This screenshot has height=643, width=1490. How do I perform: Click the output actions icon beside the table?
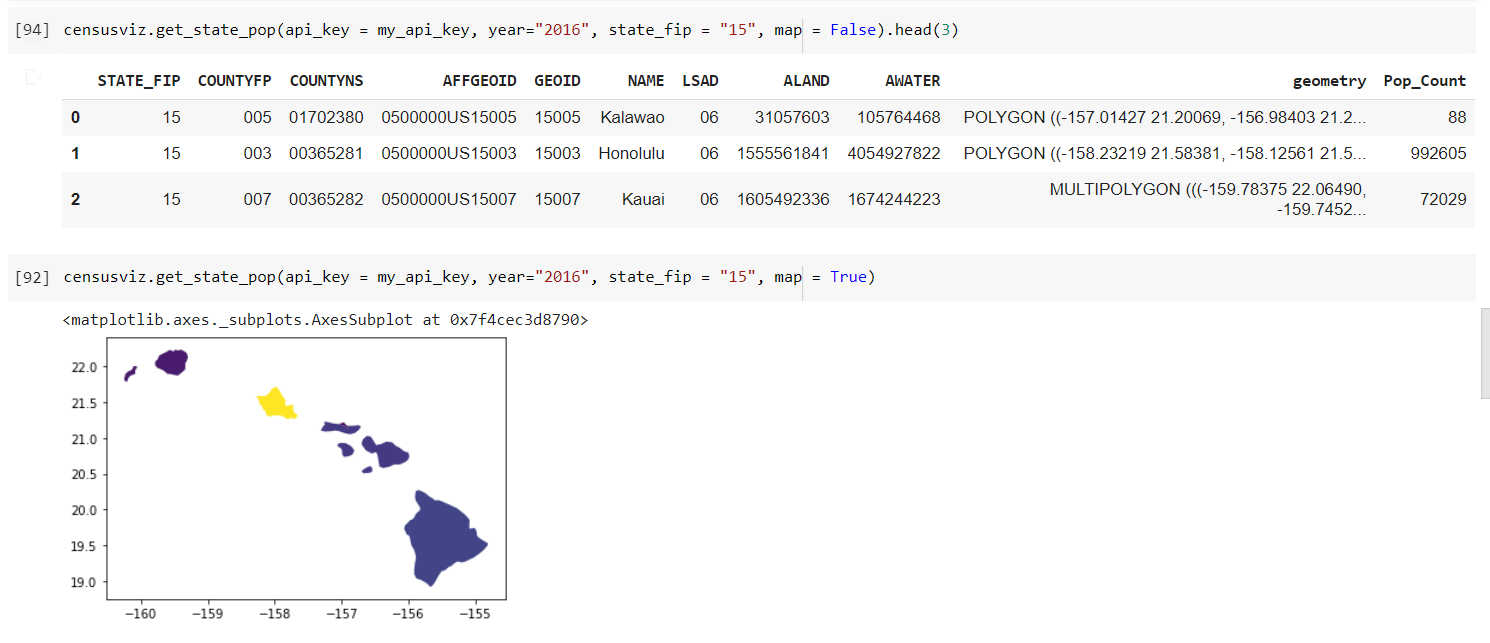pyautogui.click(x=33, y=77)
